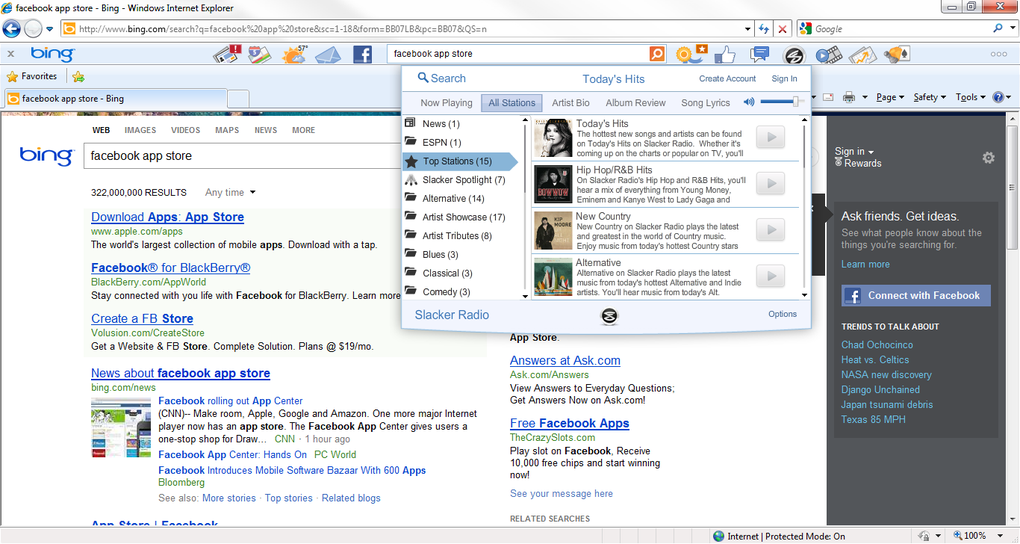
Task: Click the Slacker logo in the panel footer
Action: click(x=609, y=316)
